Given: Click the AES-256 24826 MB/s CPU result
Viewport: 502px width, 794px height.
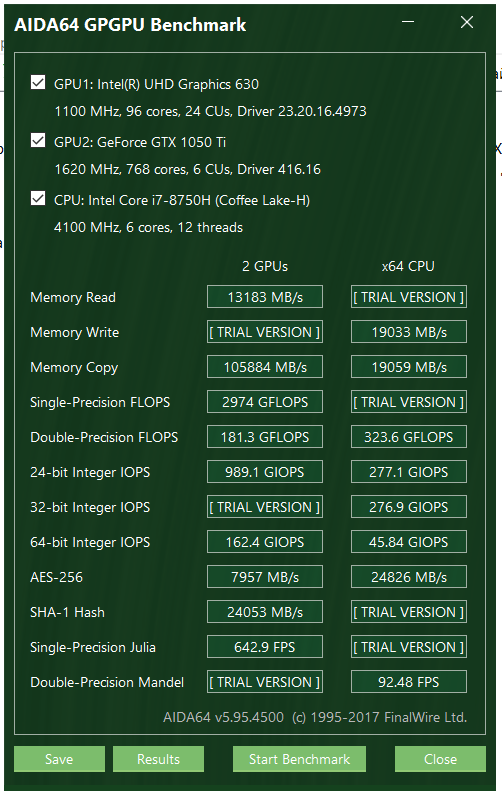Looking at the screenshot, I should (409, 577).
